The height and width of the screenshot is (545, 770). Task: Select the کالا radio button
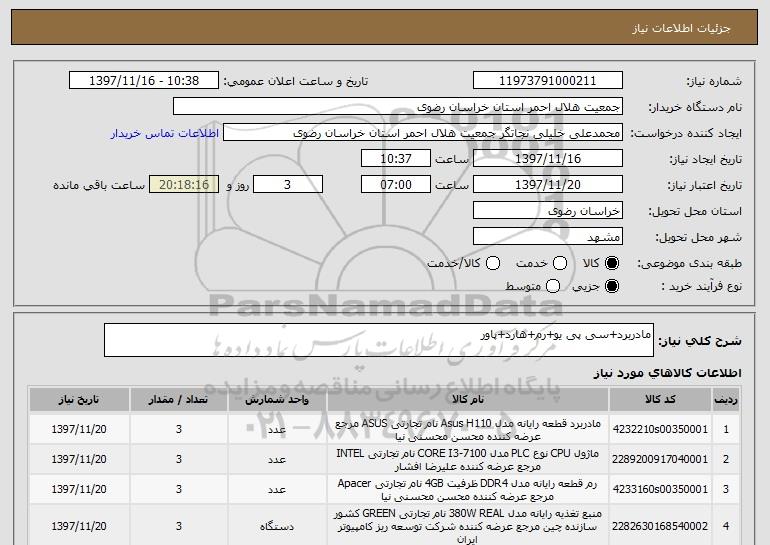pyautogui.click(x=612, y=263)
